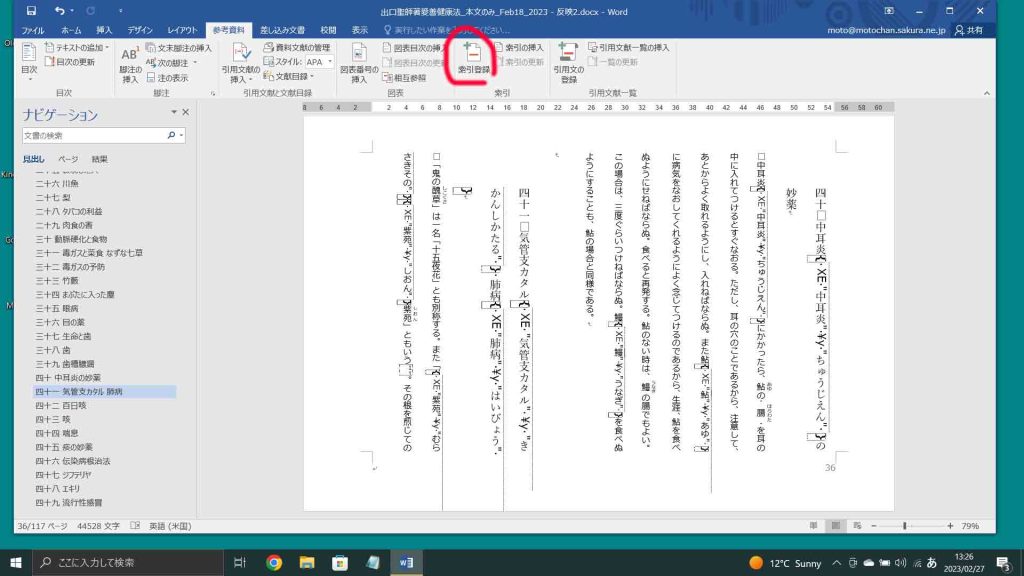The image size is (1024, 576).
Task: Switch to the デザイン ribbon tab
Action: coord(140,30)
